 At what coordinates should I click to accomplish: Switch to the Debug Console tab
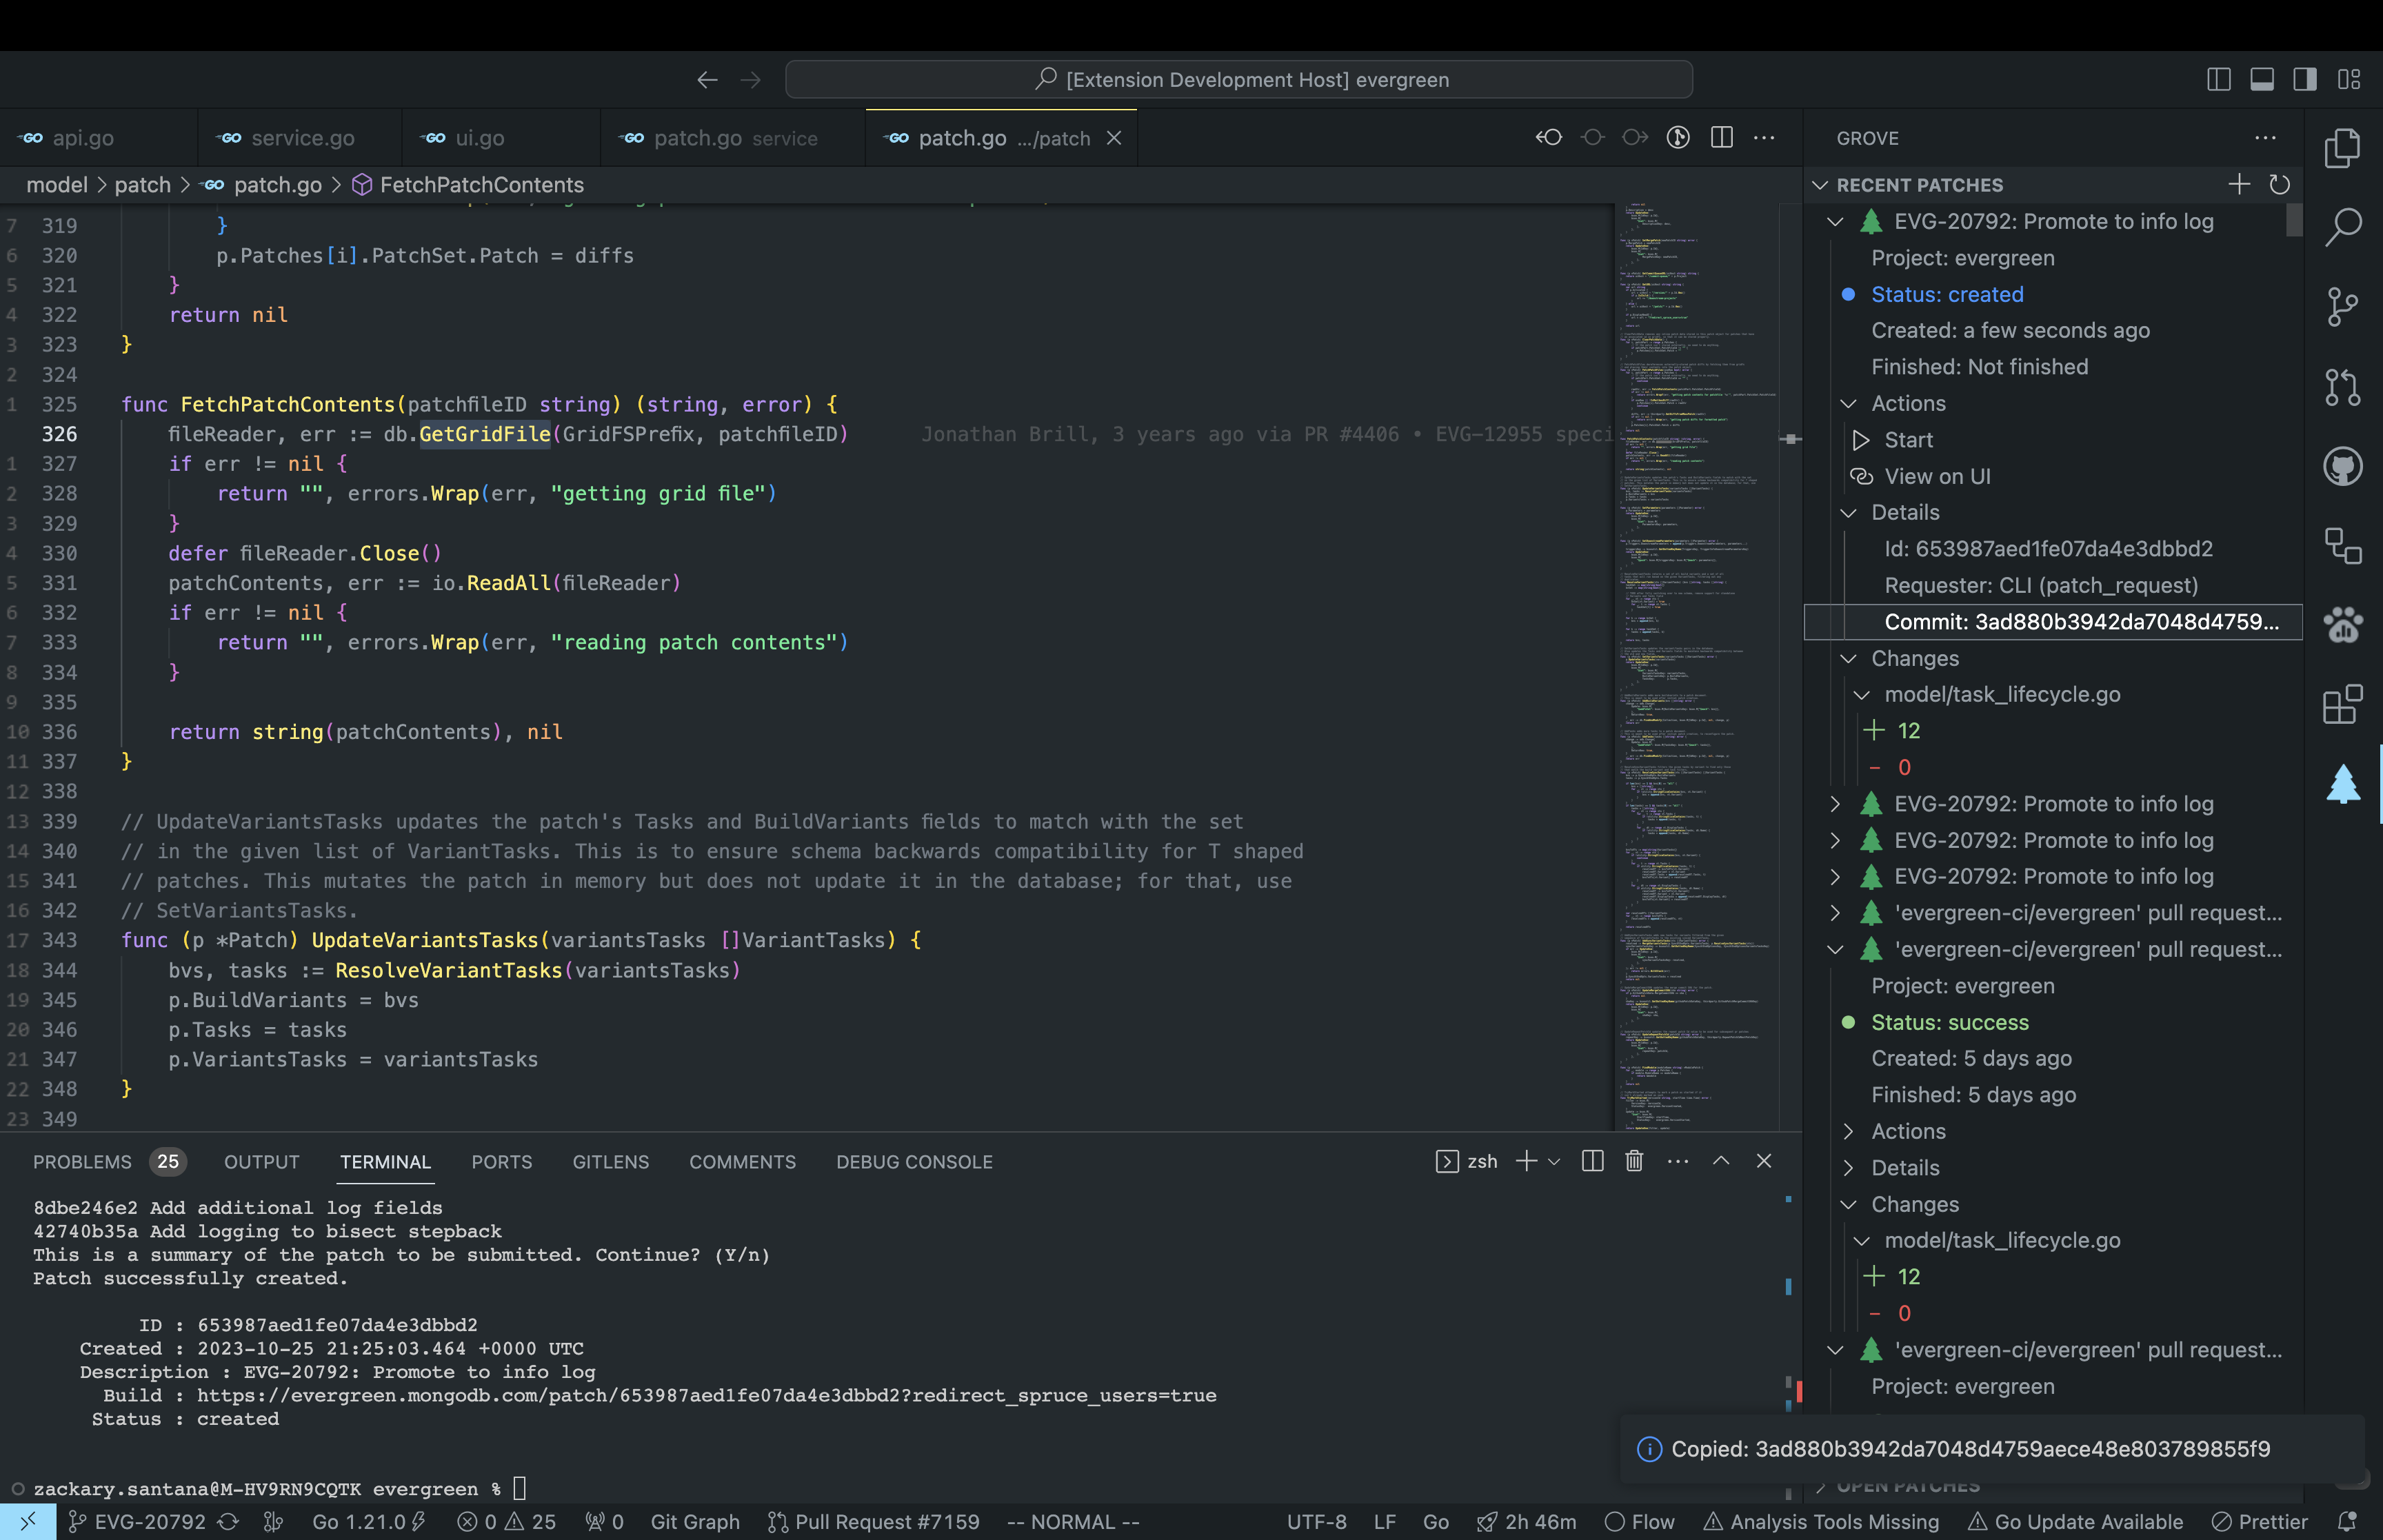pyautogui.click(x=914, y=1162)
